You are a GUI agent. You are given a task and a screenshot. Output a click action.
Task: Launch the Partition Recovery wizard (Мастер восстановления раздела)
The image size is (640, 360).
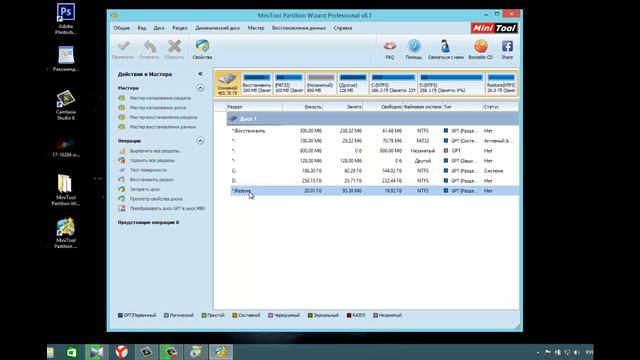163,117
